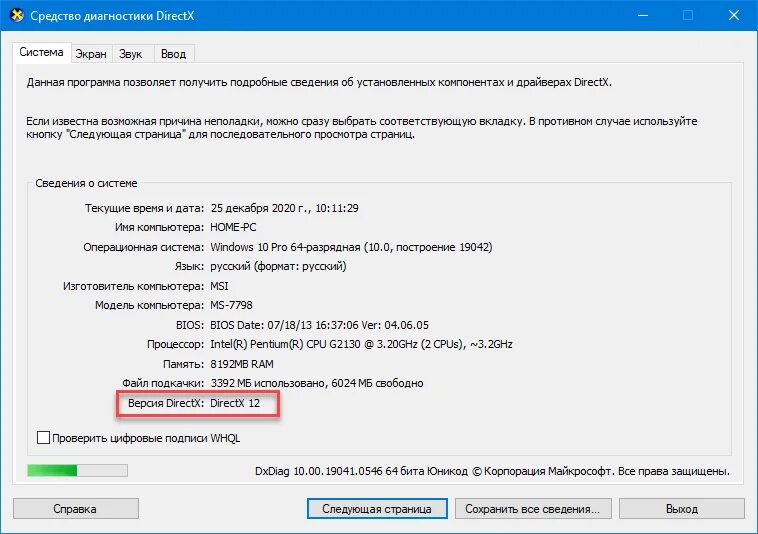Click the Сведения о системе group title
Image resolution: width=758 pixels, height=534 pixels.
pos(86,183)
